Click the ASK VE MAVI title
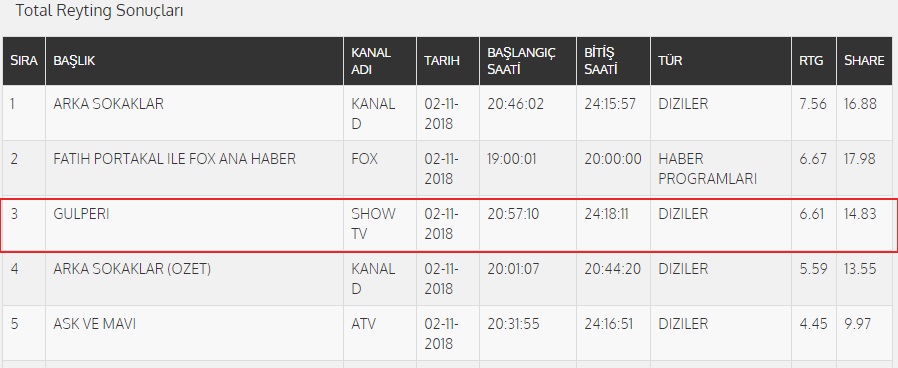This screenshot has width=898, height=368. (94, 324)
